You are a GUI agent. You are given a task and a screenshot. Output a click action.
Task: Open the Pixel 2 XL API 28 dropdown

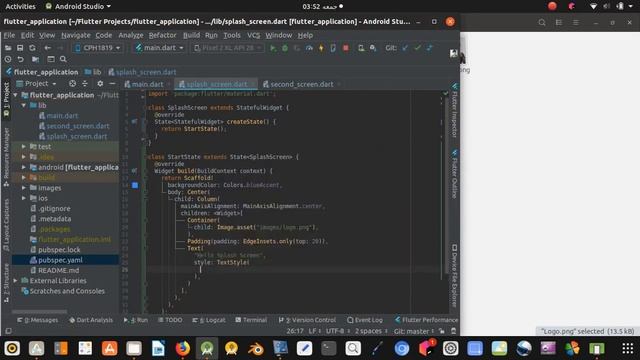[227, 48]
